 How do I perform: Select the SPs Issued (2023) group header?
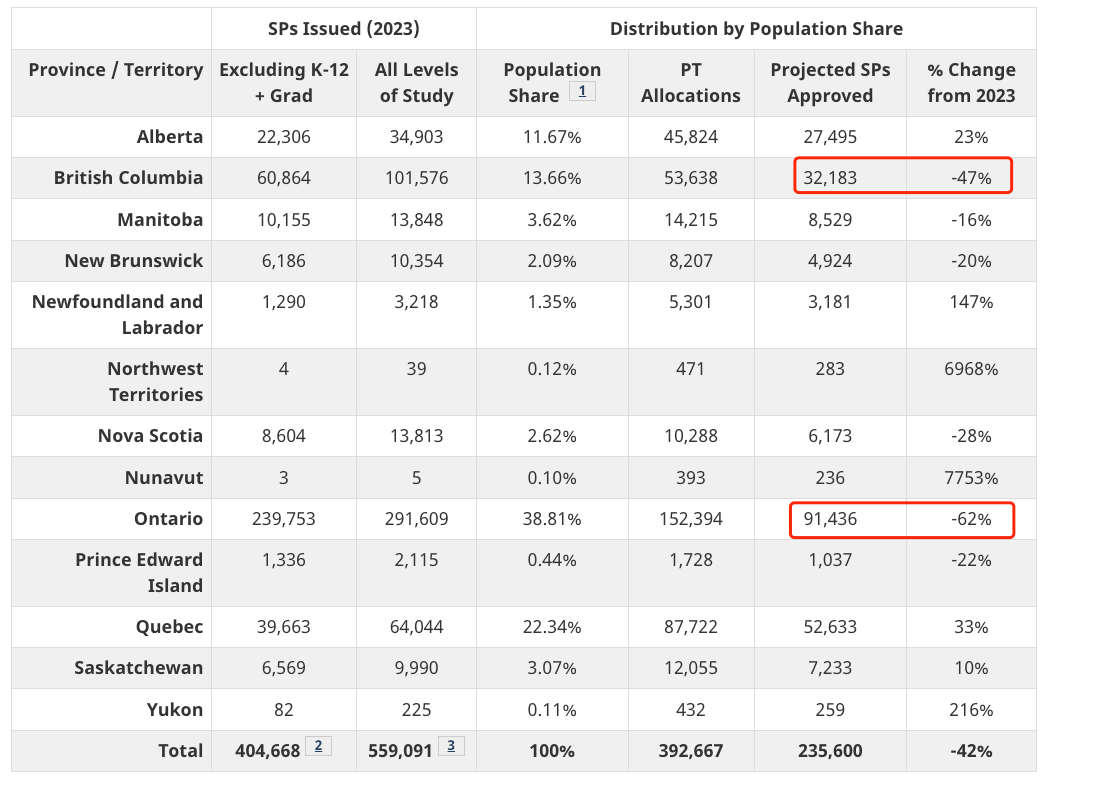(343, 29)
